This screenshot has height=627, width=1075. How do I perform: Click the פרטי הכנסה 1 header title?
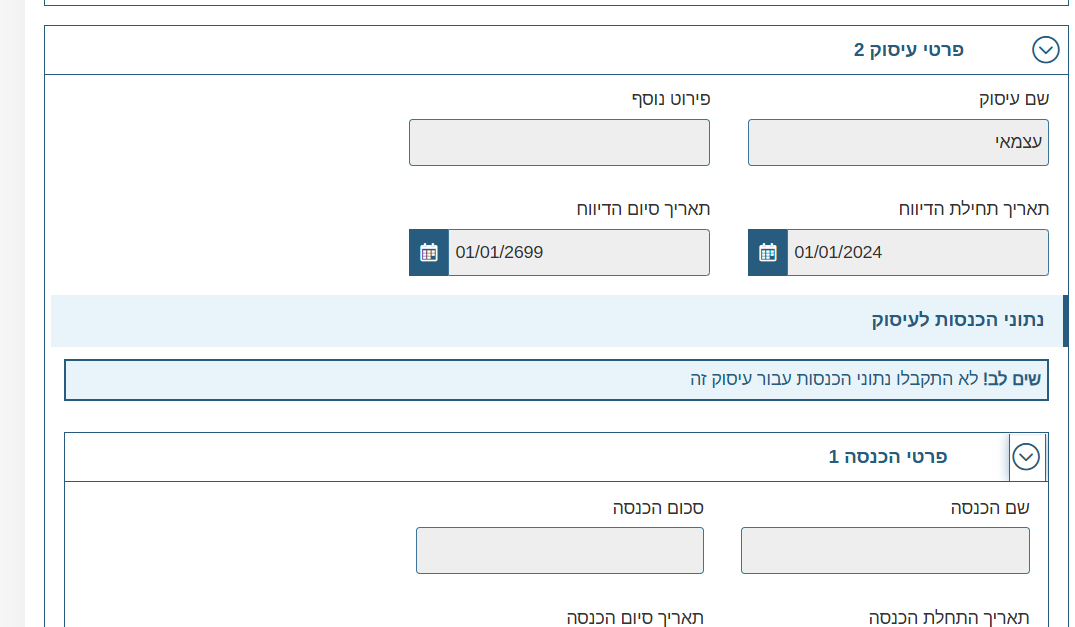888,457
